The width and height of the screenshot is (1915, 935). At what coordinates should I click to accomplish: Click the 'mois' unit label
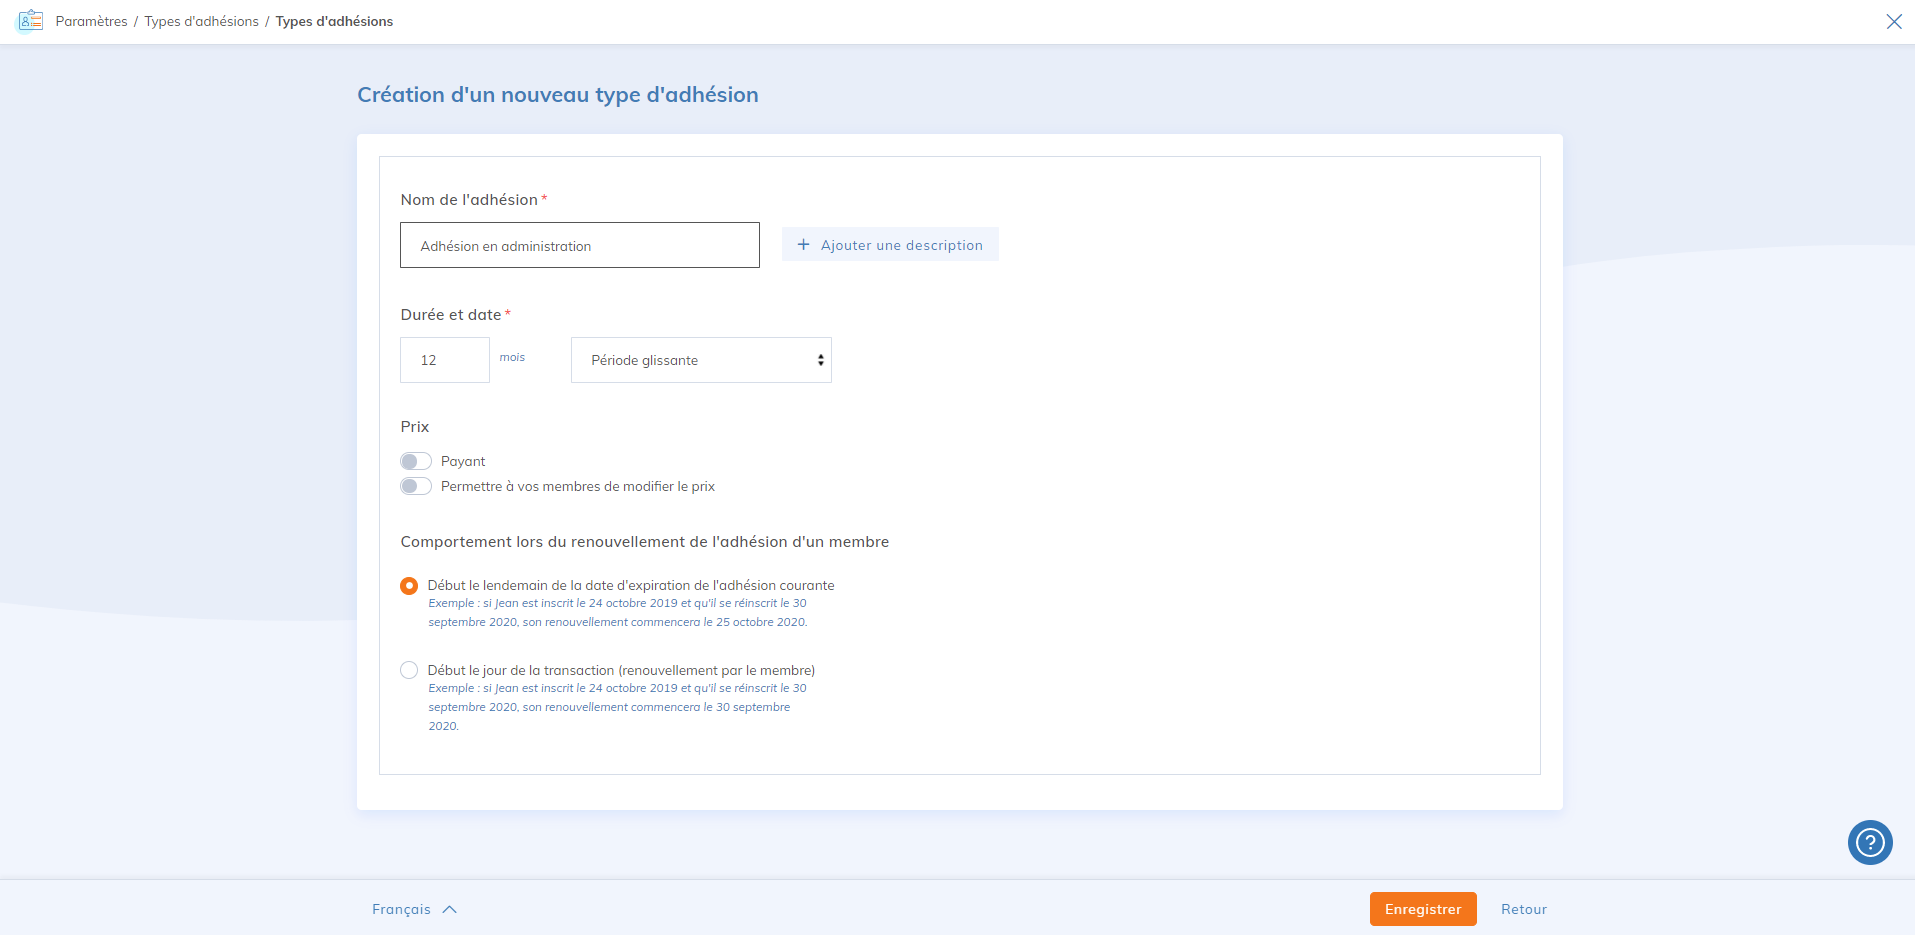(512, 357)
